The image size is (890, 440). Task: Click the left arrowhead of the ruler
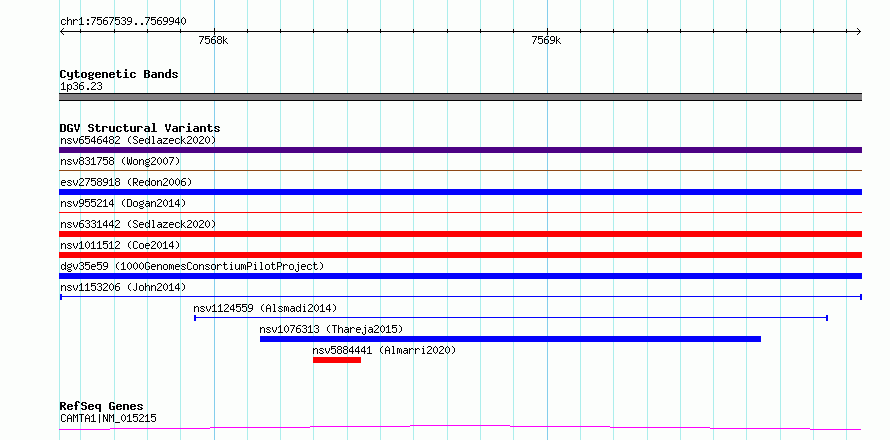(x=62, y=32)
